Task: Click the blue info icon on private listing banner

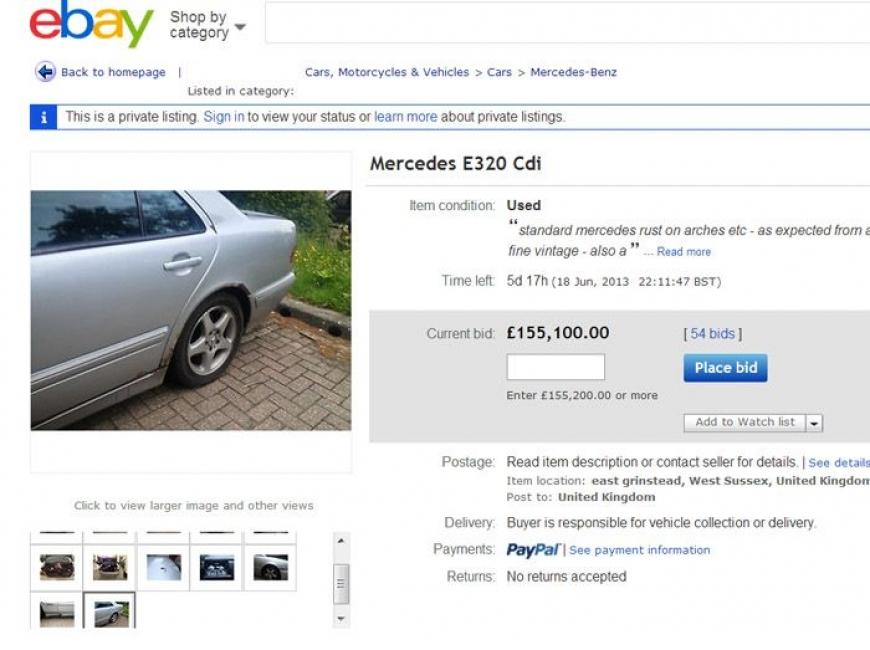Action: [x=43, y=117]
